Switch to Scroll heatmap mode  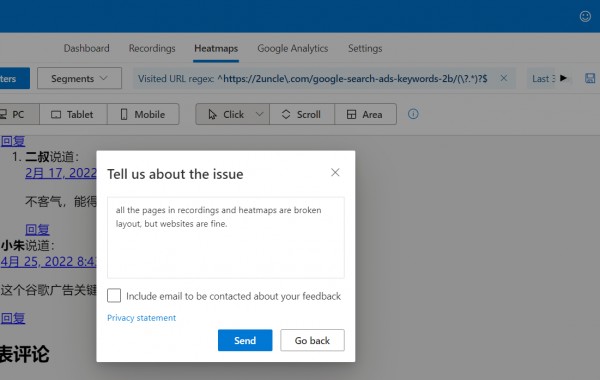tap(302, 114)
